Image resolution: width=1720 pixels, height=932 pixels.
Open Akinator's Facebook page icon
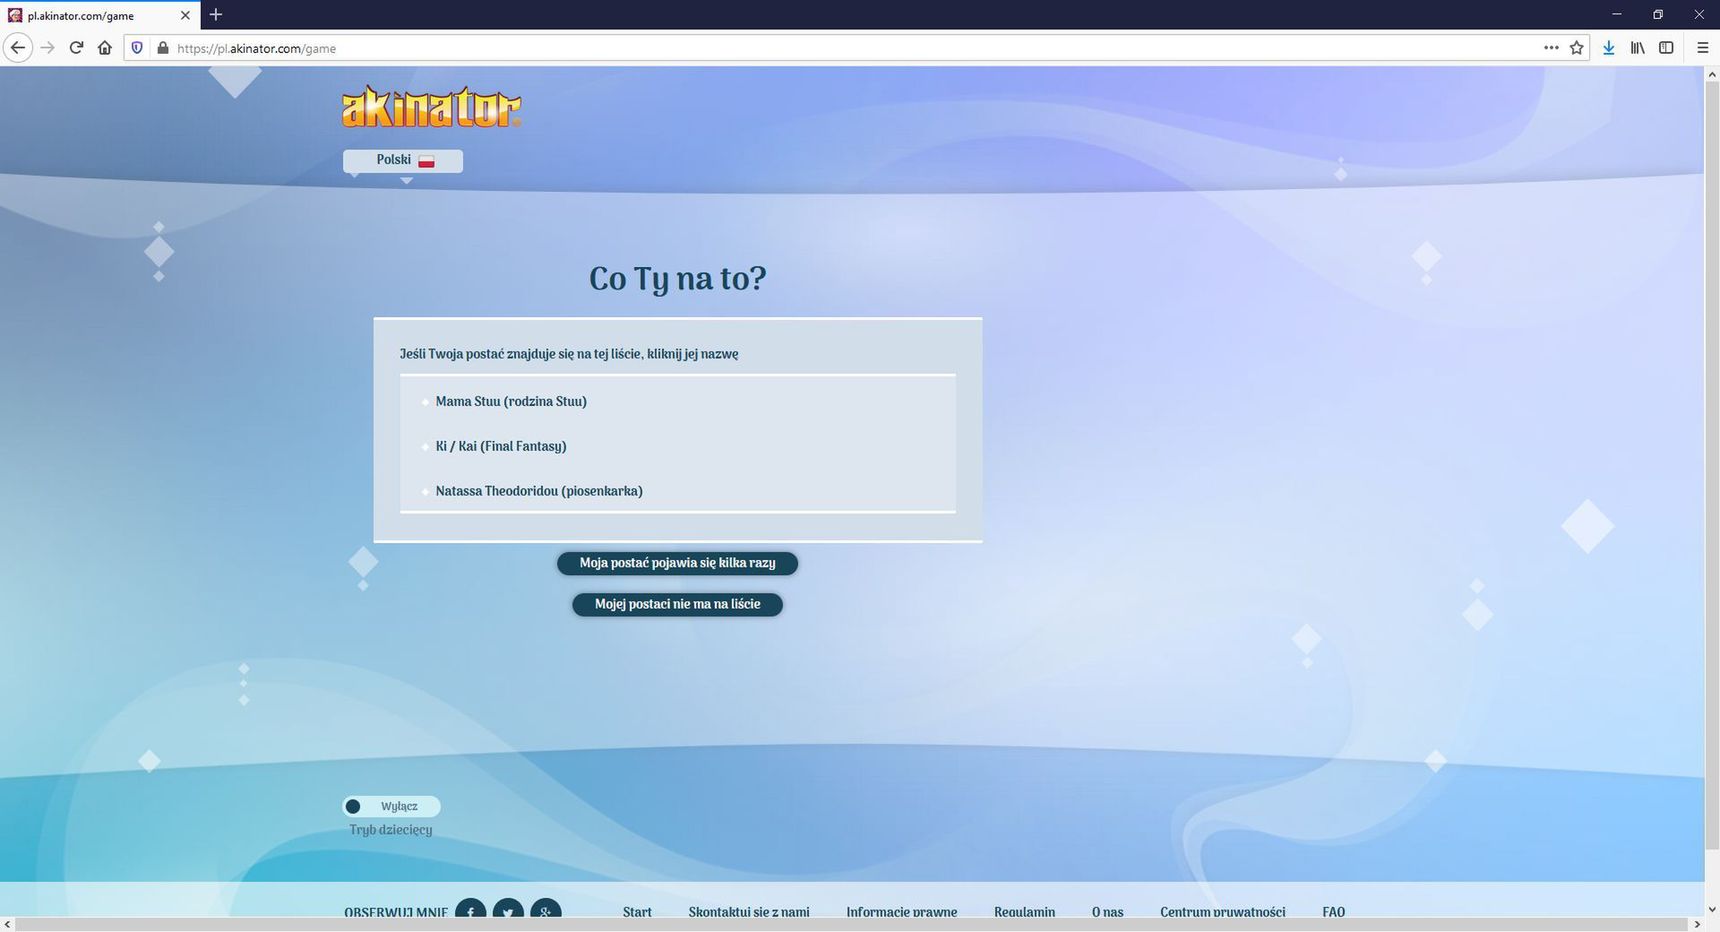(471, 910)
